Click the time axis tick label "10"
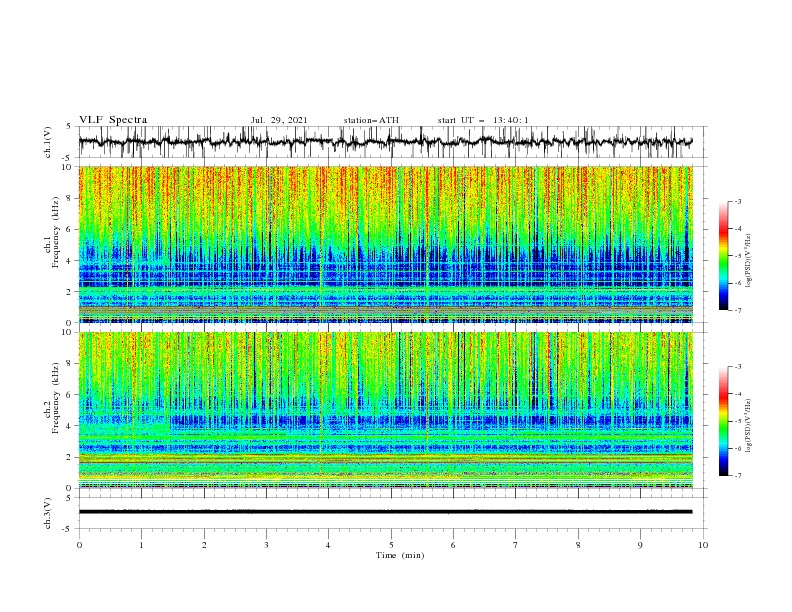The image size is (792, 612). pyautogui.click(x=703, y=545)
